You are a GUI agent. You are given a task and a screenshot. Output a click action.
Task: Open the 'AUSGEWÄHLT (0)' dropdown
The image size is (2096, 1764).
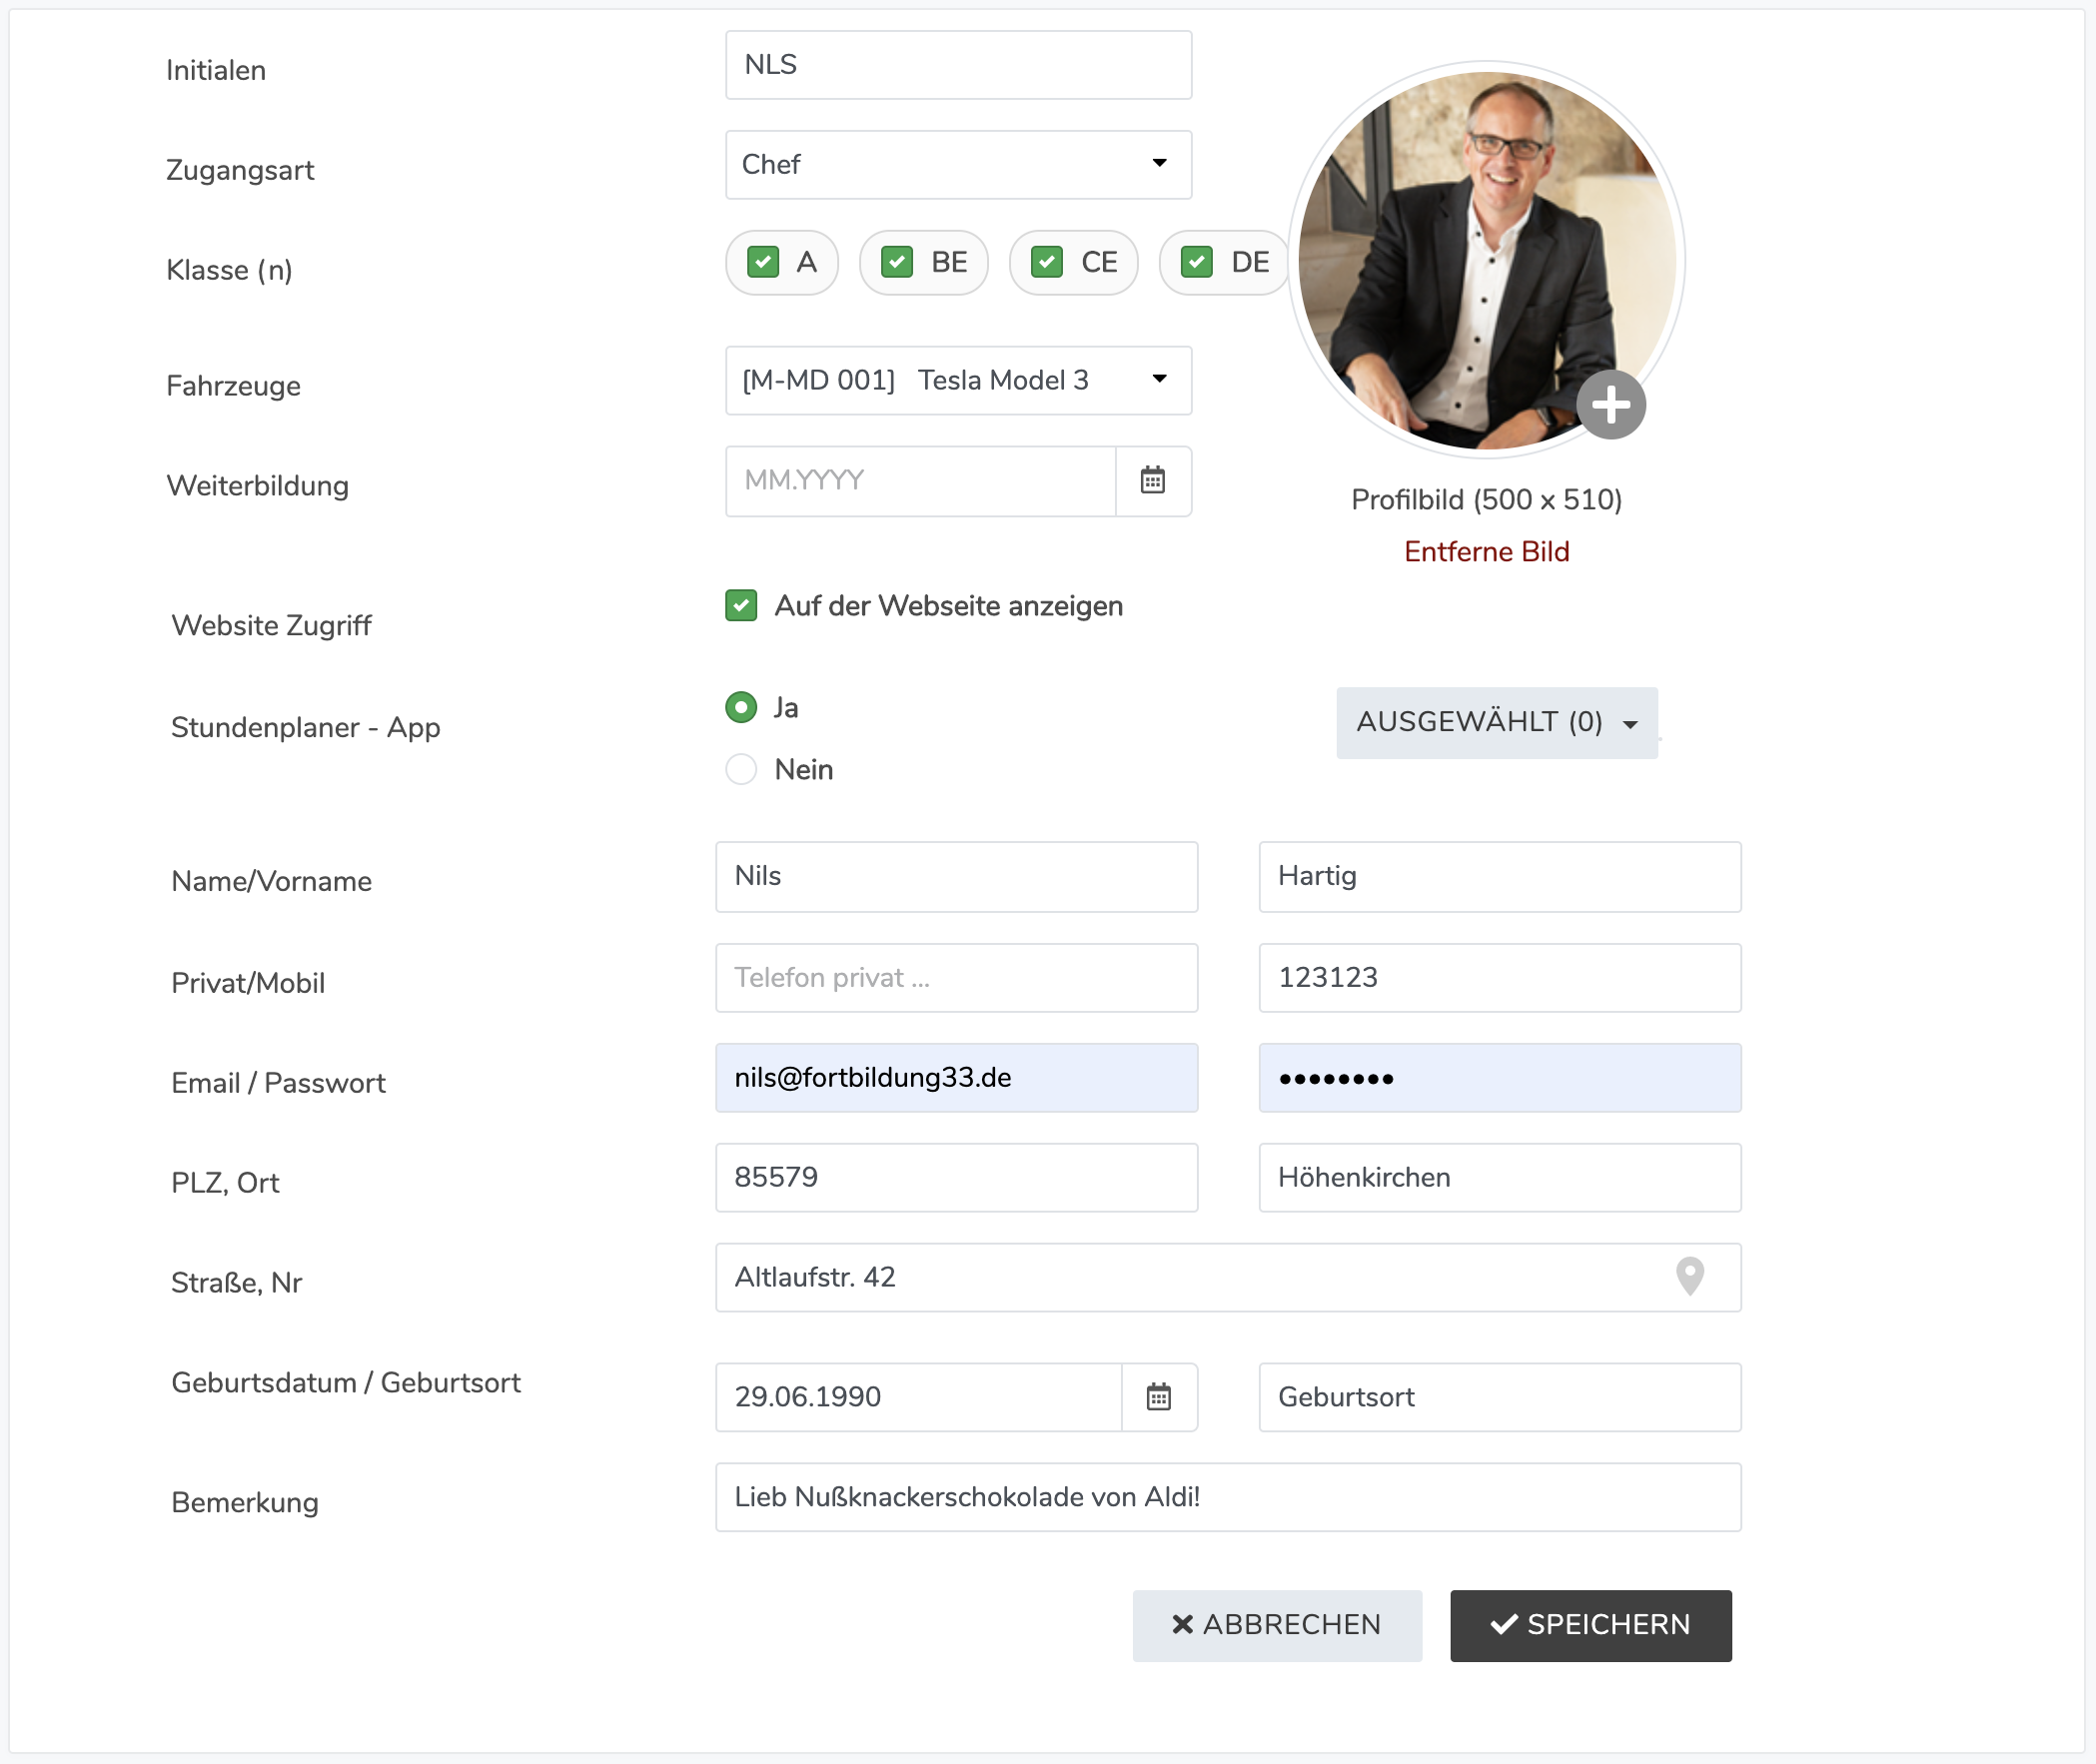pyautogui.click(x=1496, y=723)
